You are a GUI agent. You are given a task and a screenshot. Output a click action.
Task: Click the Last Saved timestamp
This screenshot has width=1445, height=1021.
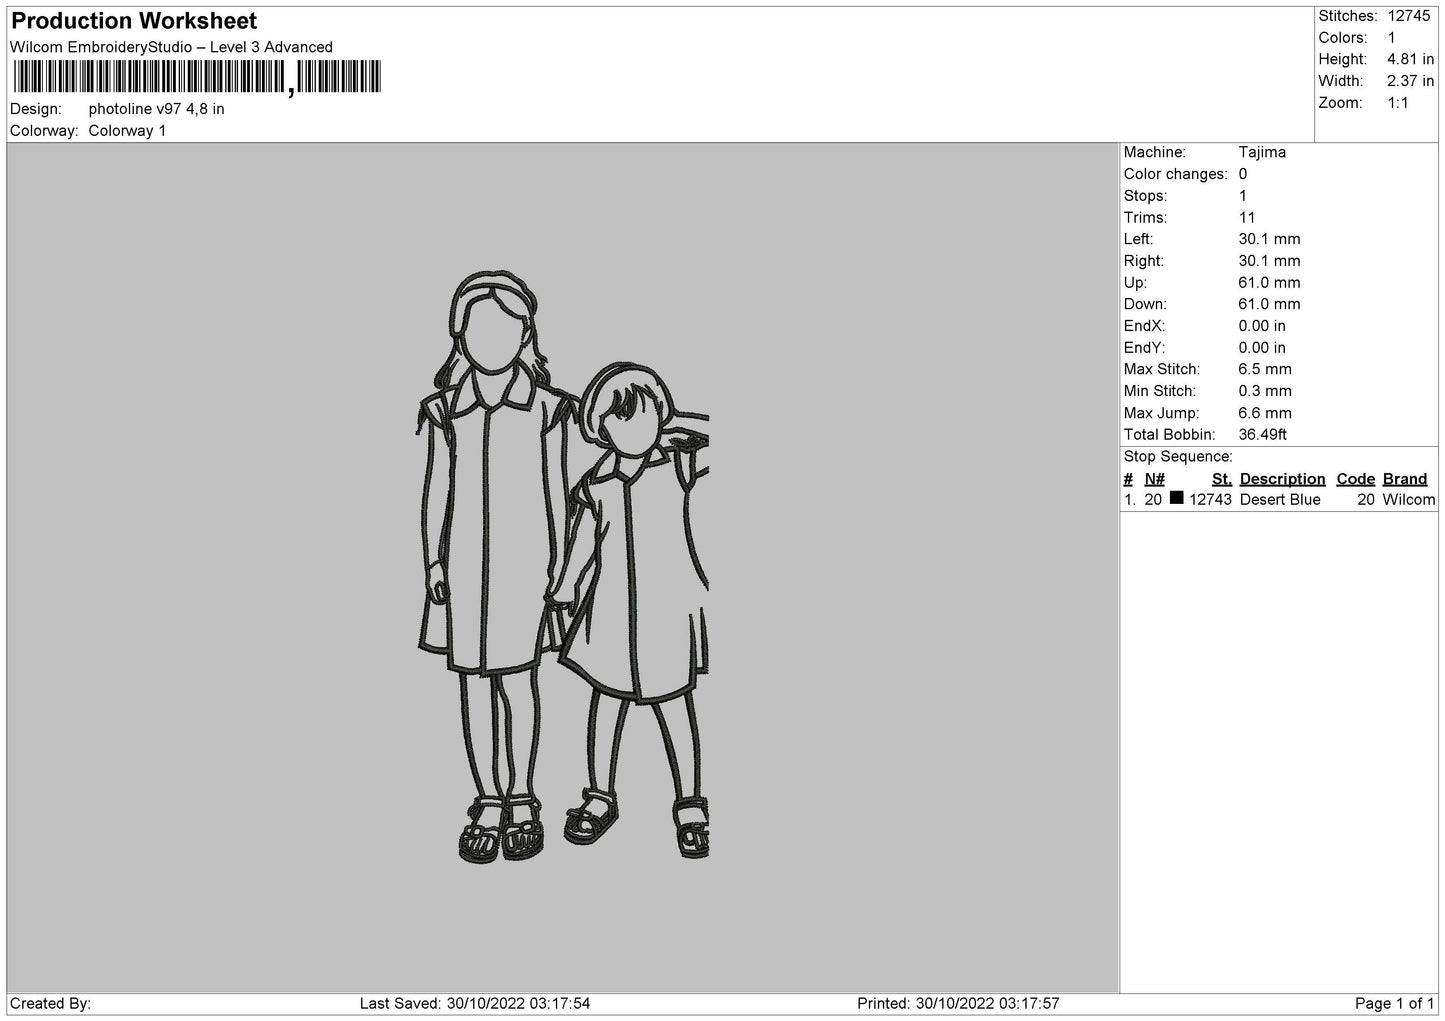[475, 1003]
